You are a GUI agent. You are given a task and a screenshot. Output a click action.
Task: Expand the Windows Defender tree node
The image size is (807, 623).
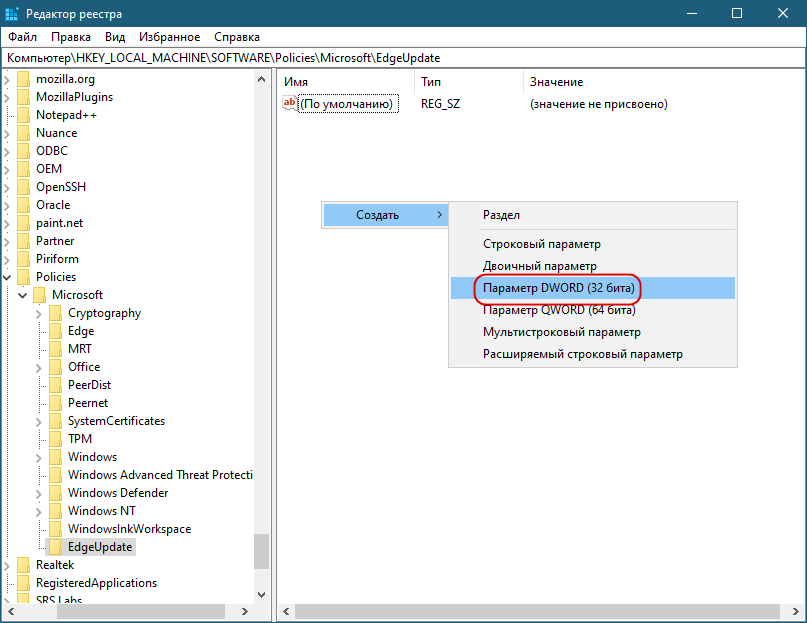[39, 494]
